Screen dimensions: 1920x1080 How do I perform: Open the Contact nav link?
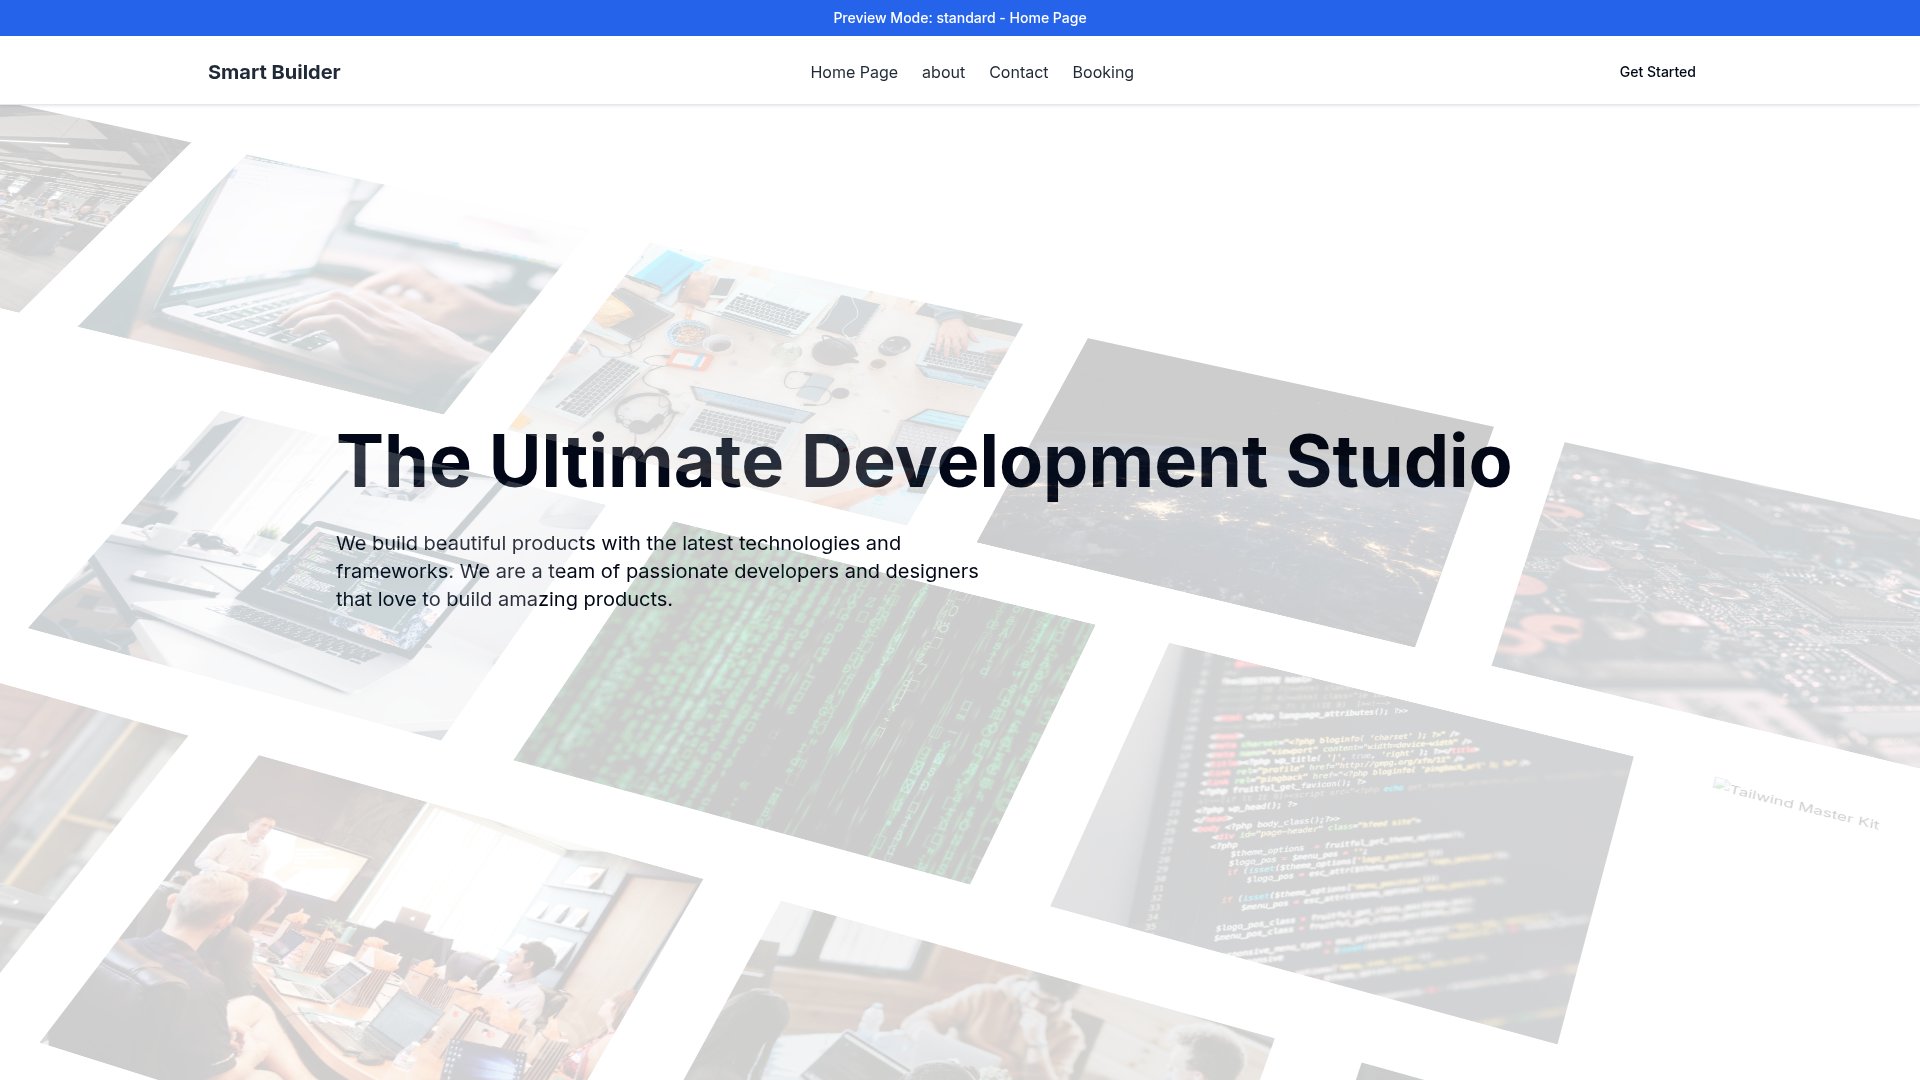[1018, 72]
